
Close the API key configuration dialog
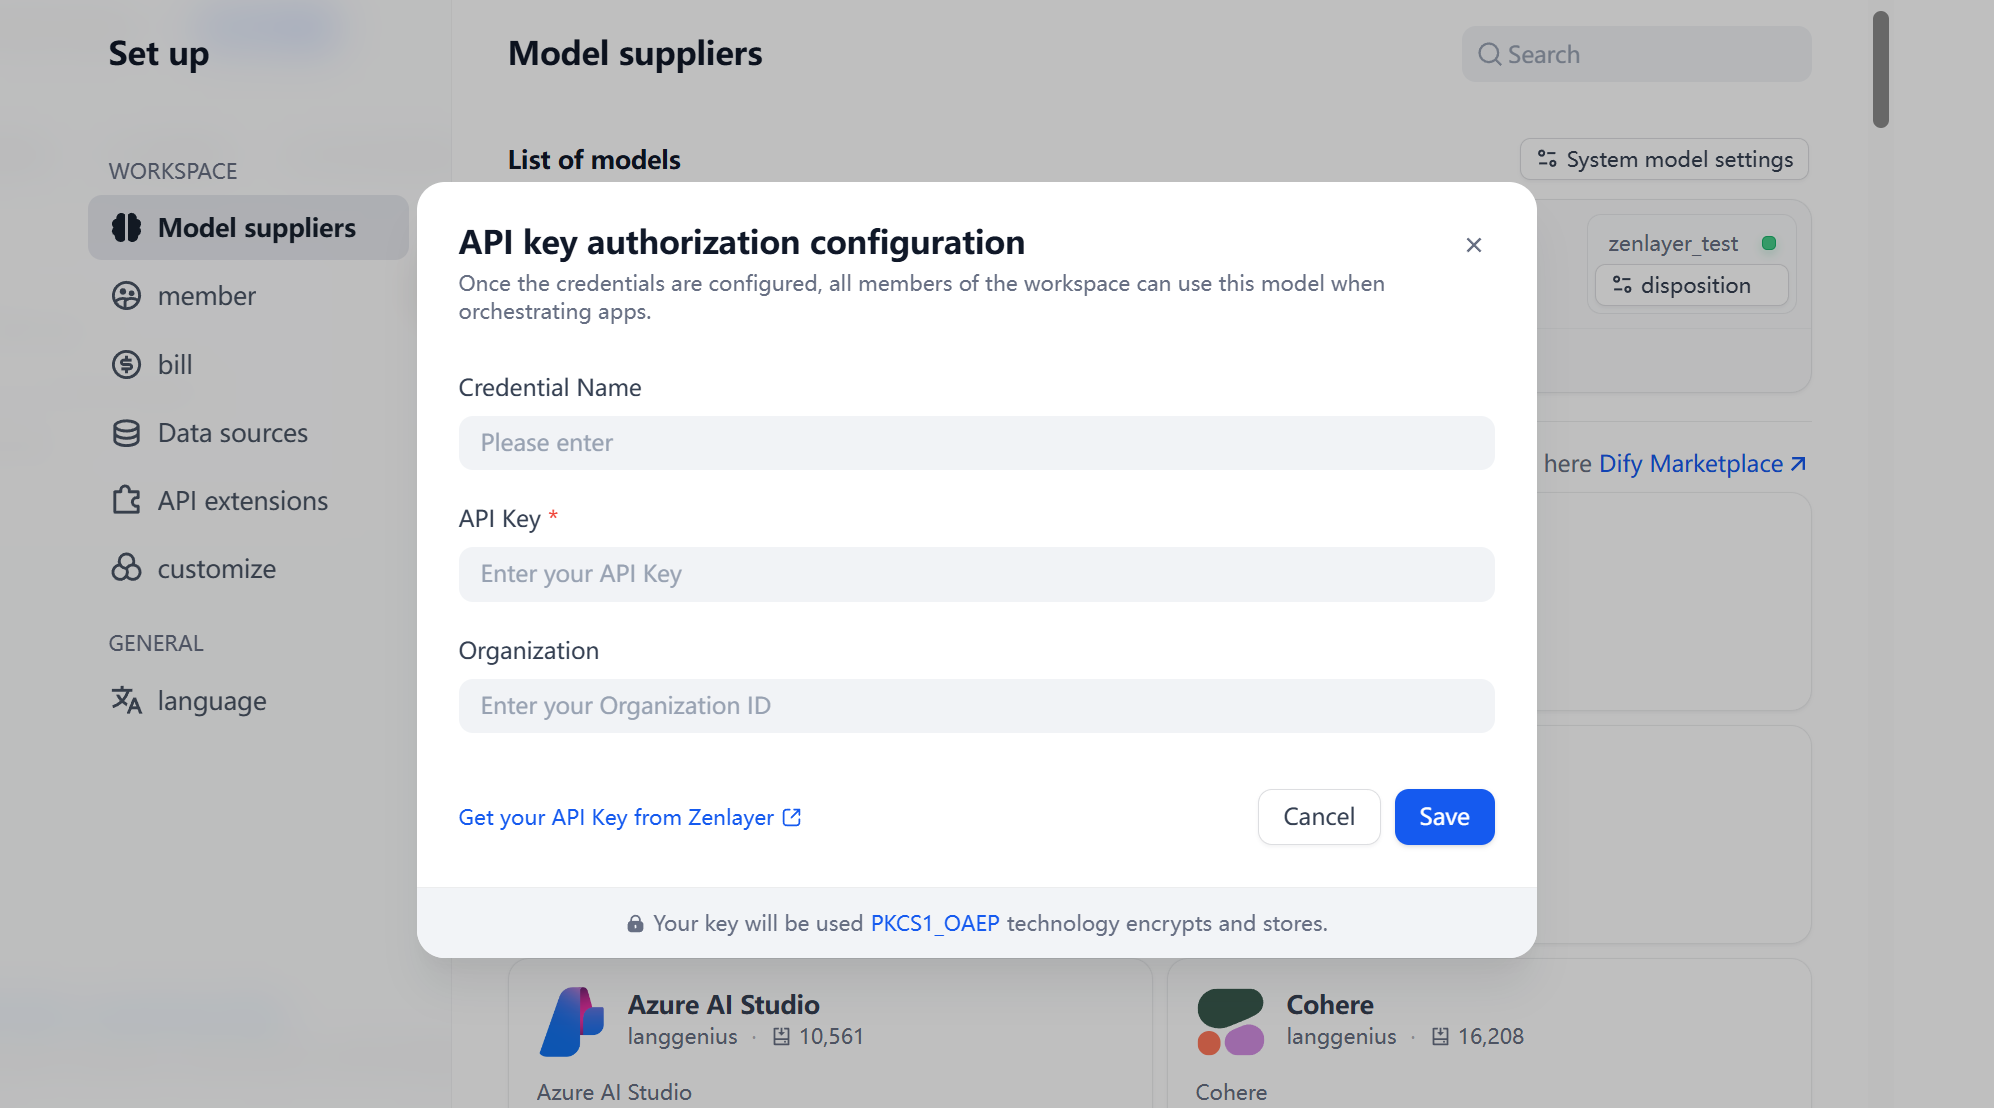pyautogui.click(x=1473, y=245)
